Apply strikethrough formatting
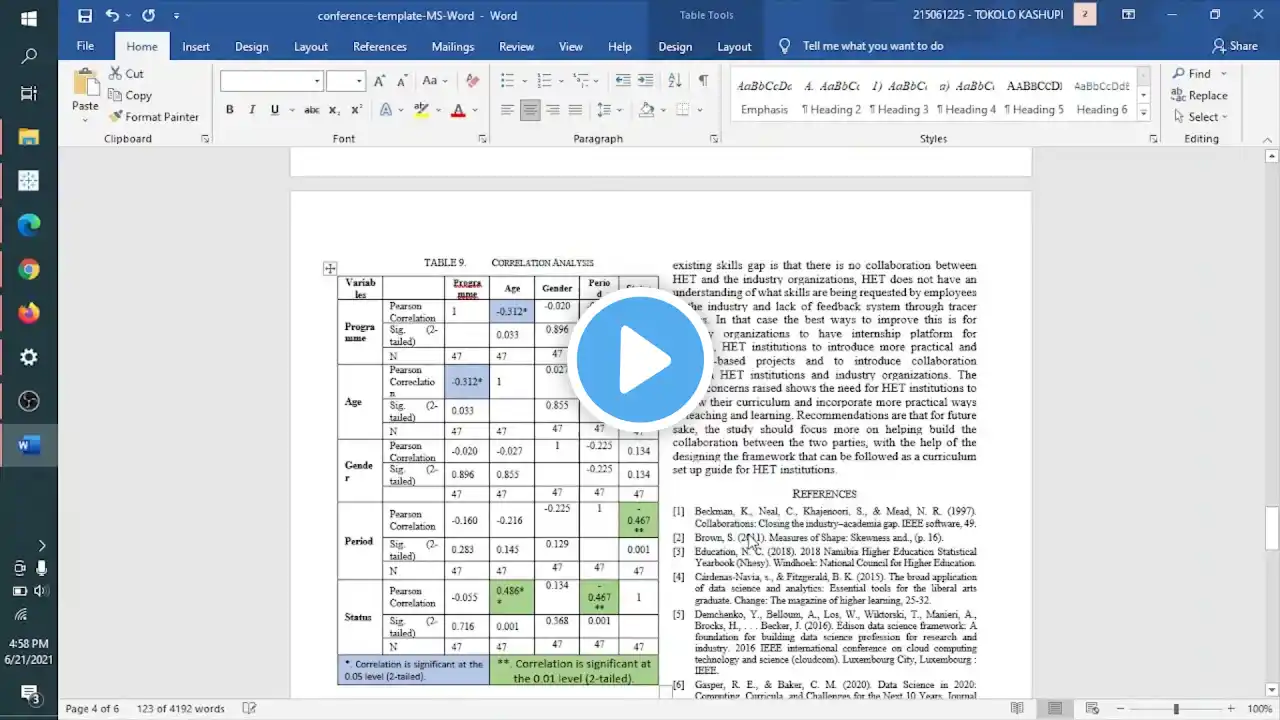1280x720 pixels. coord(312,110)
